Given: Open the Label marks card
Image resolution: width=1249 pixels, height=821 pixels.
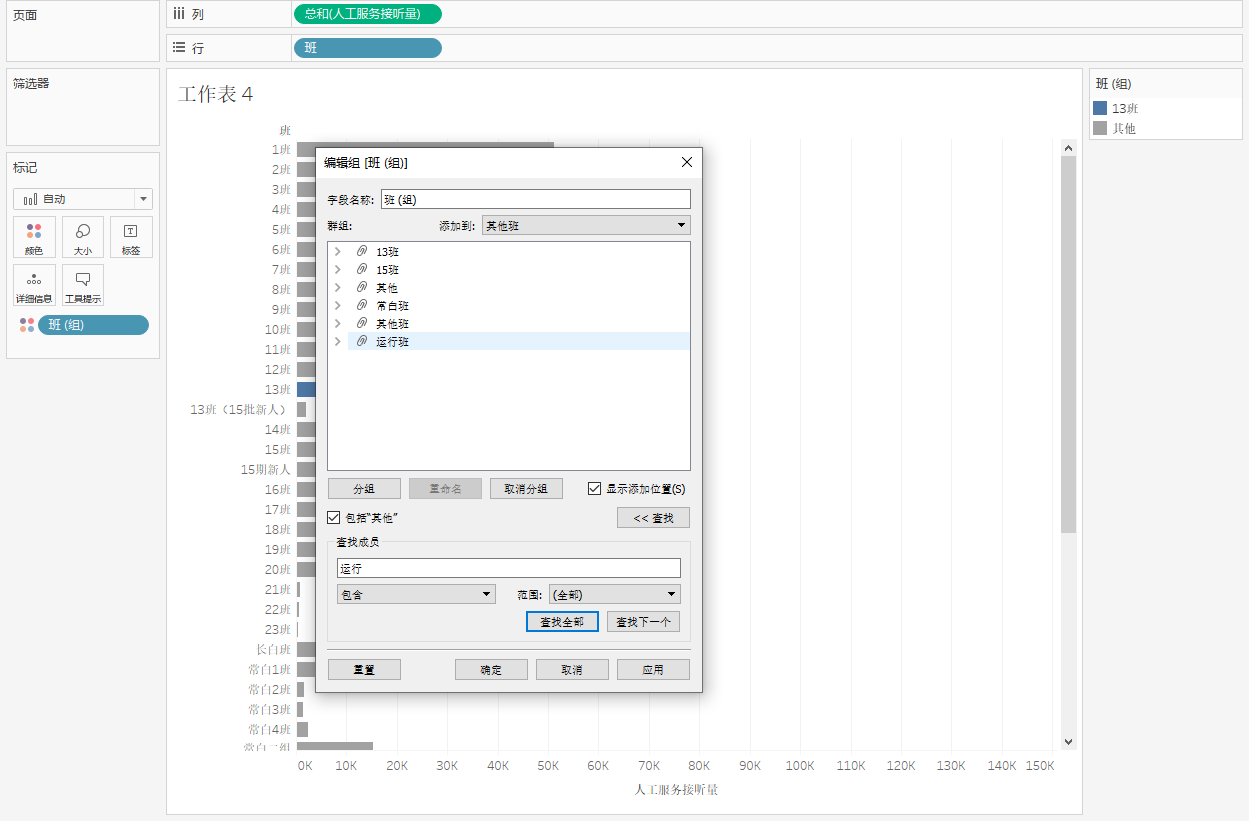Looking at the screenshot, I should click(131, 238).
